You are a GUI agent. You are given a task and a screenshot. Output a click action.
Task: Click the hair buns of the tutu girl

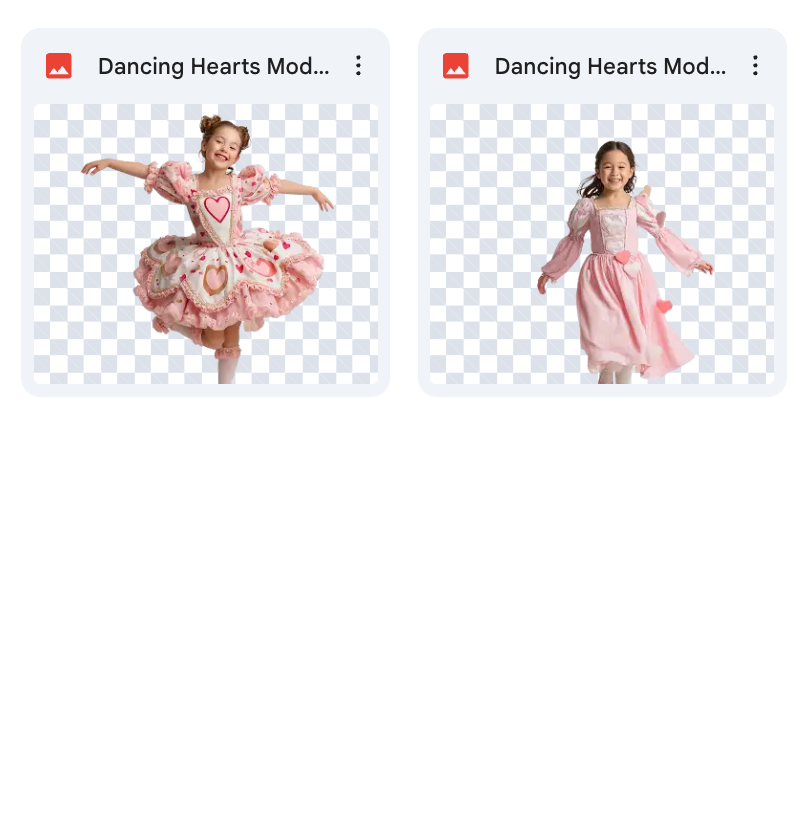[x=223, y=127]
